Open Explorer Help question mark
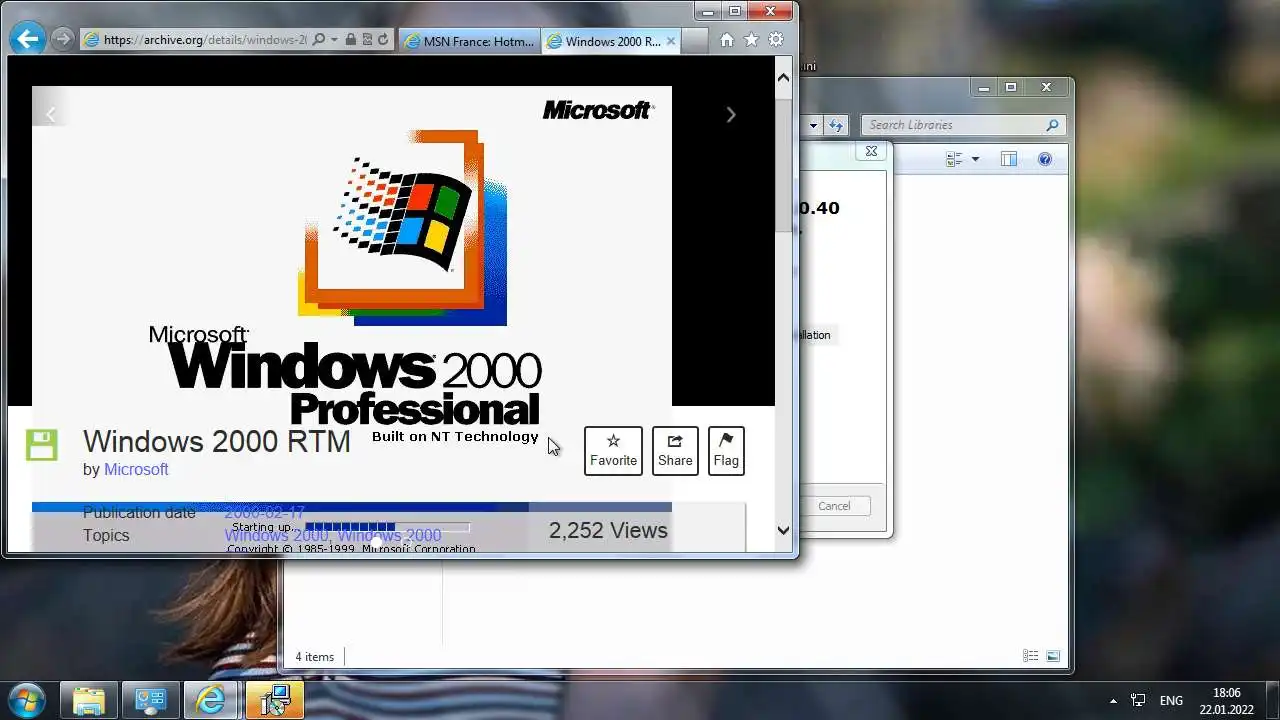The image size is (1280, 720). click(x=1045, y=159)
